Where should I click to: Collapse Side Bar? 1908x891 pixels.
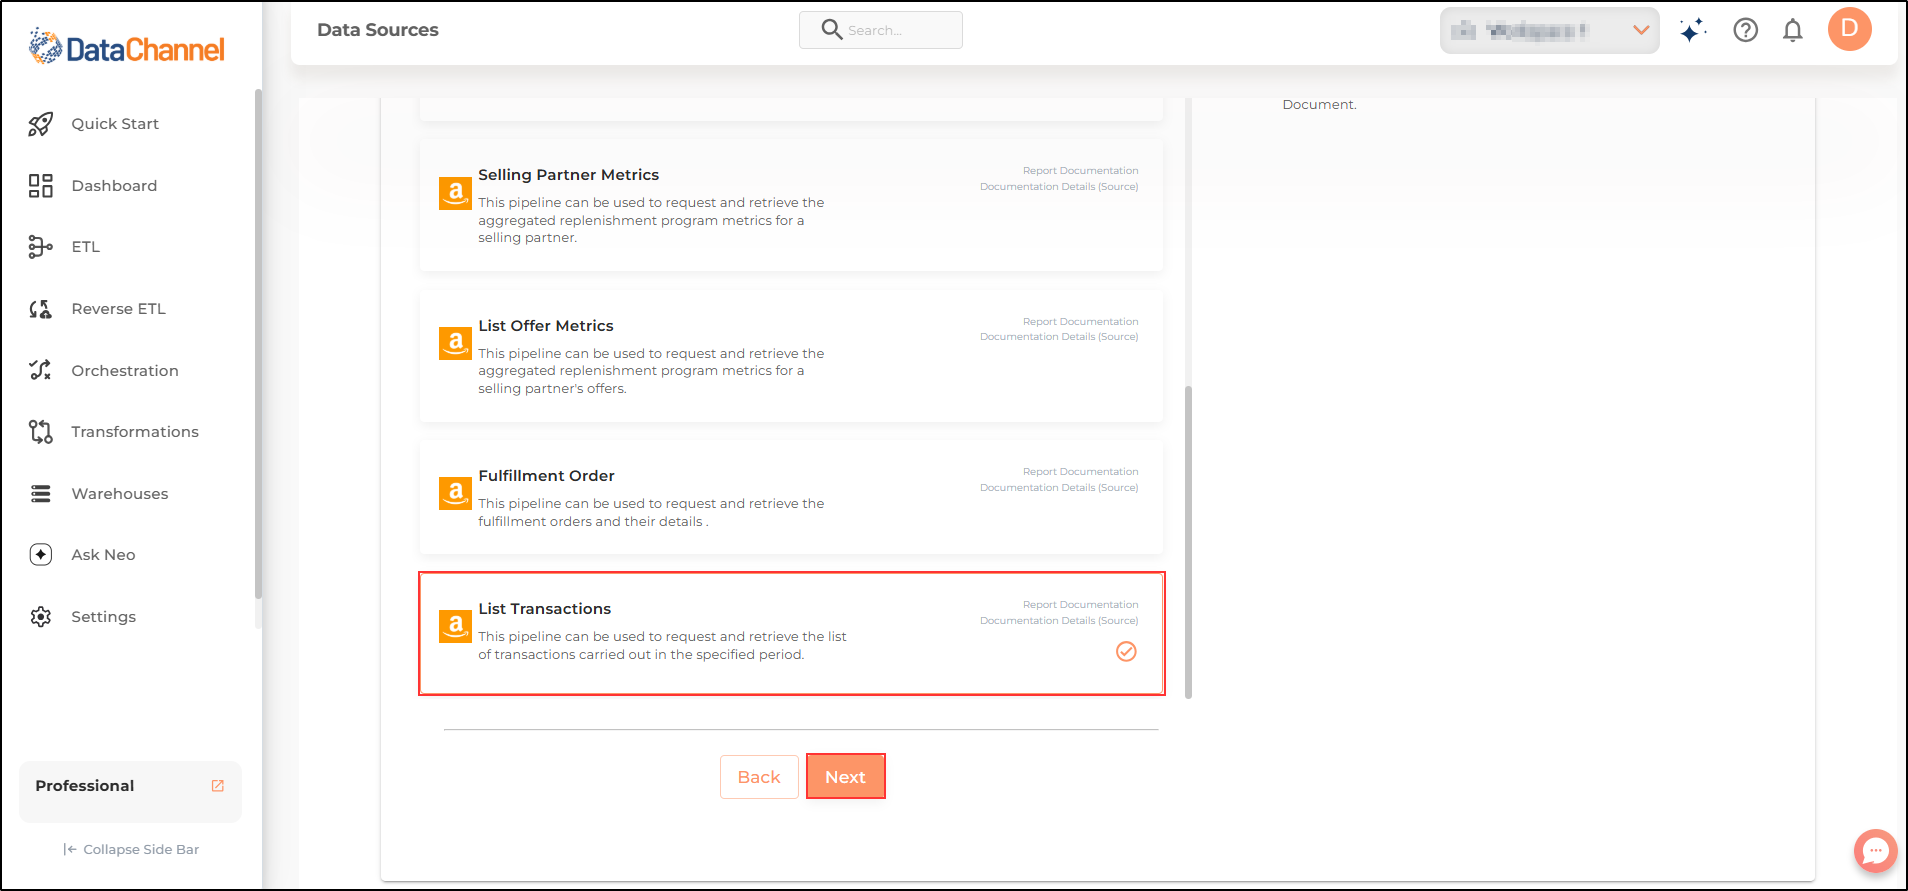(x=131, y=849)
